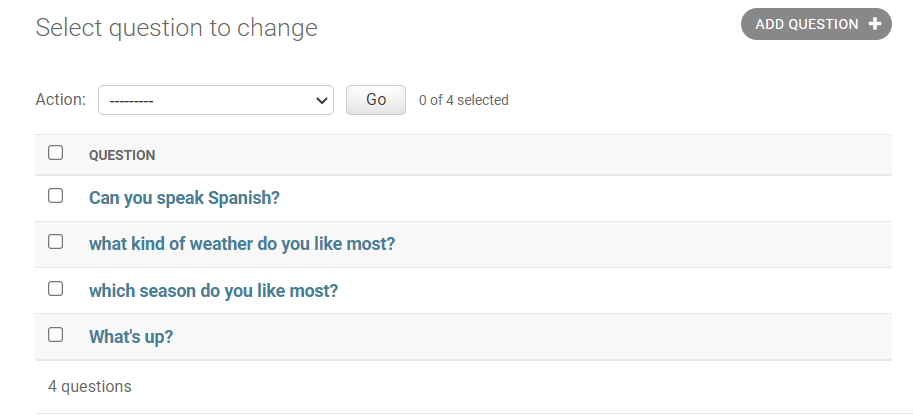Click the '0 of 4 selected' counter

click(x=464, y=100)
